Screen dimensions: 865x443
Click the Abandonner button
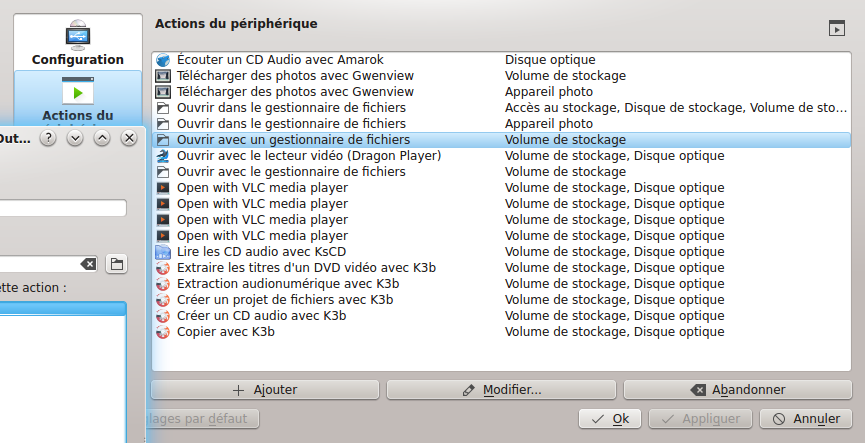[x=738, y=389]
